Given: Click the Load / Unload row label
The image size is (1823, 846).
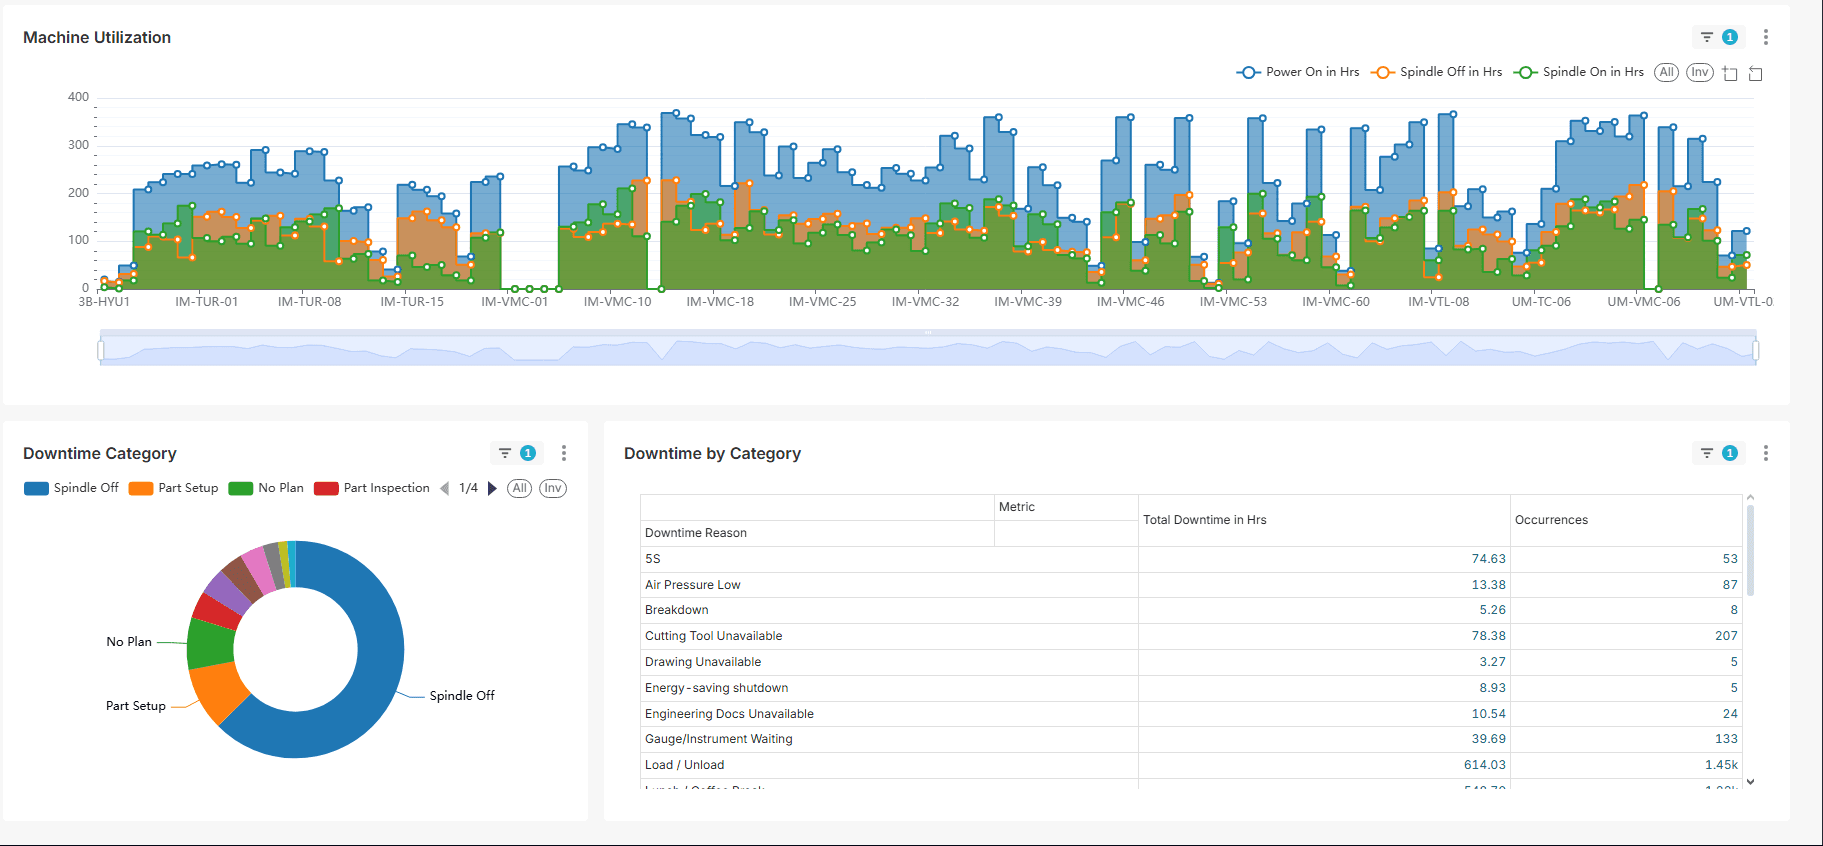Looking at the screenshot, I should (x=685, y=765).
